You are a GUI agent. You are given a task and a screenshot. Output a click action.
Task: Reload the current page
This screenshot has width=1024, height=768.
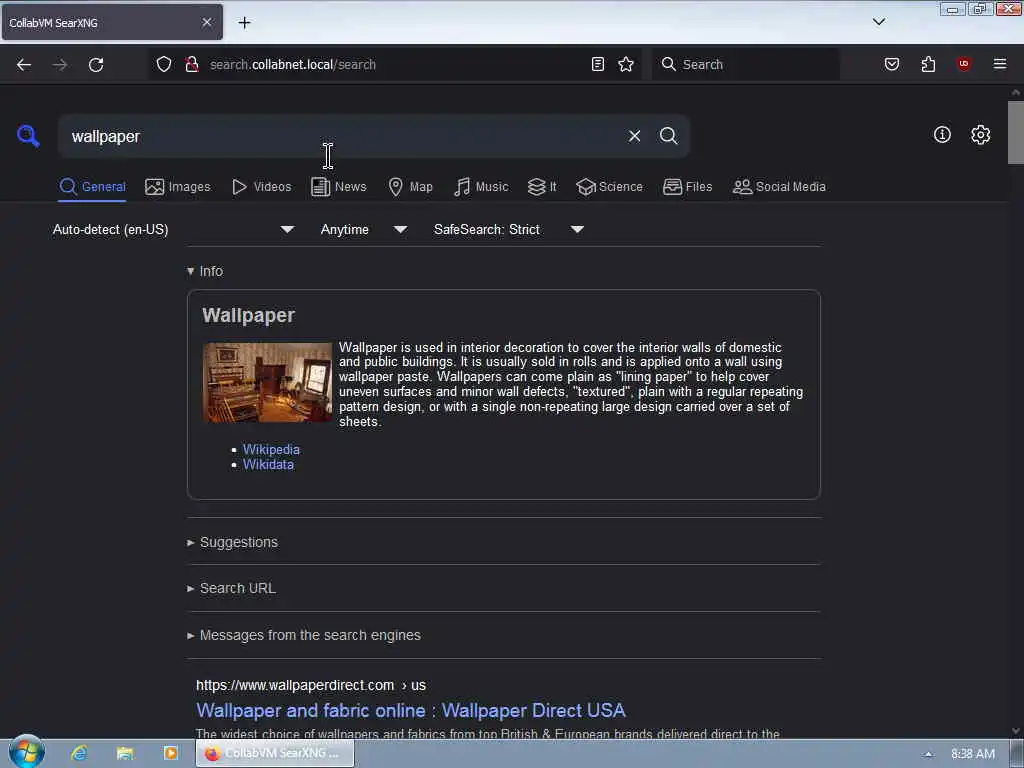96,65
